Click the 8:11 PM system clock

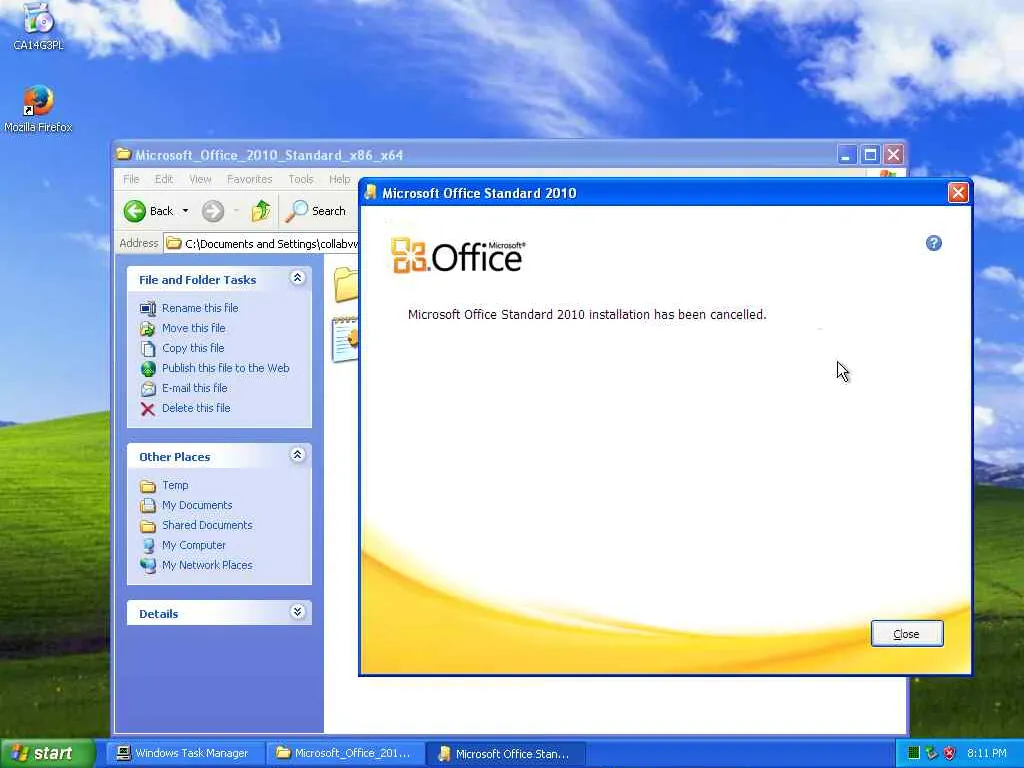(987, 753)
